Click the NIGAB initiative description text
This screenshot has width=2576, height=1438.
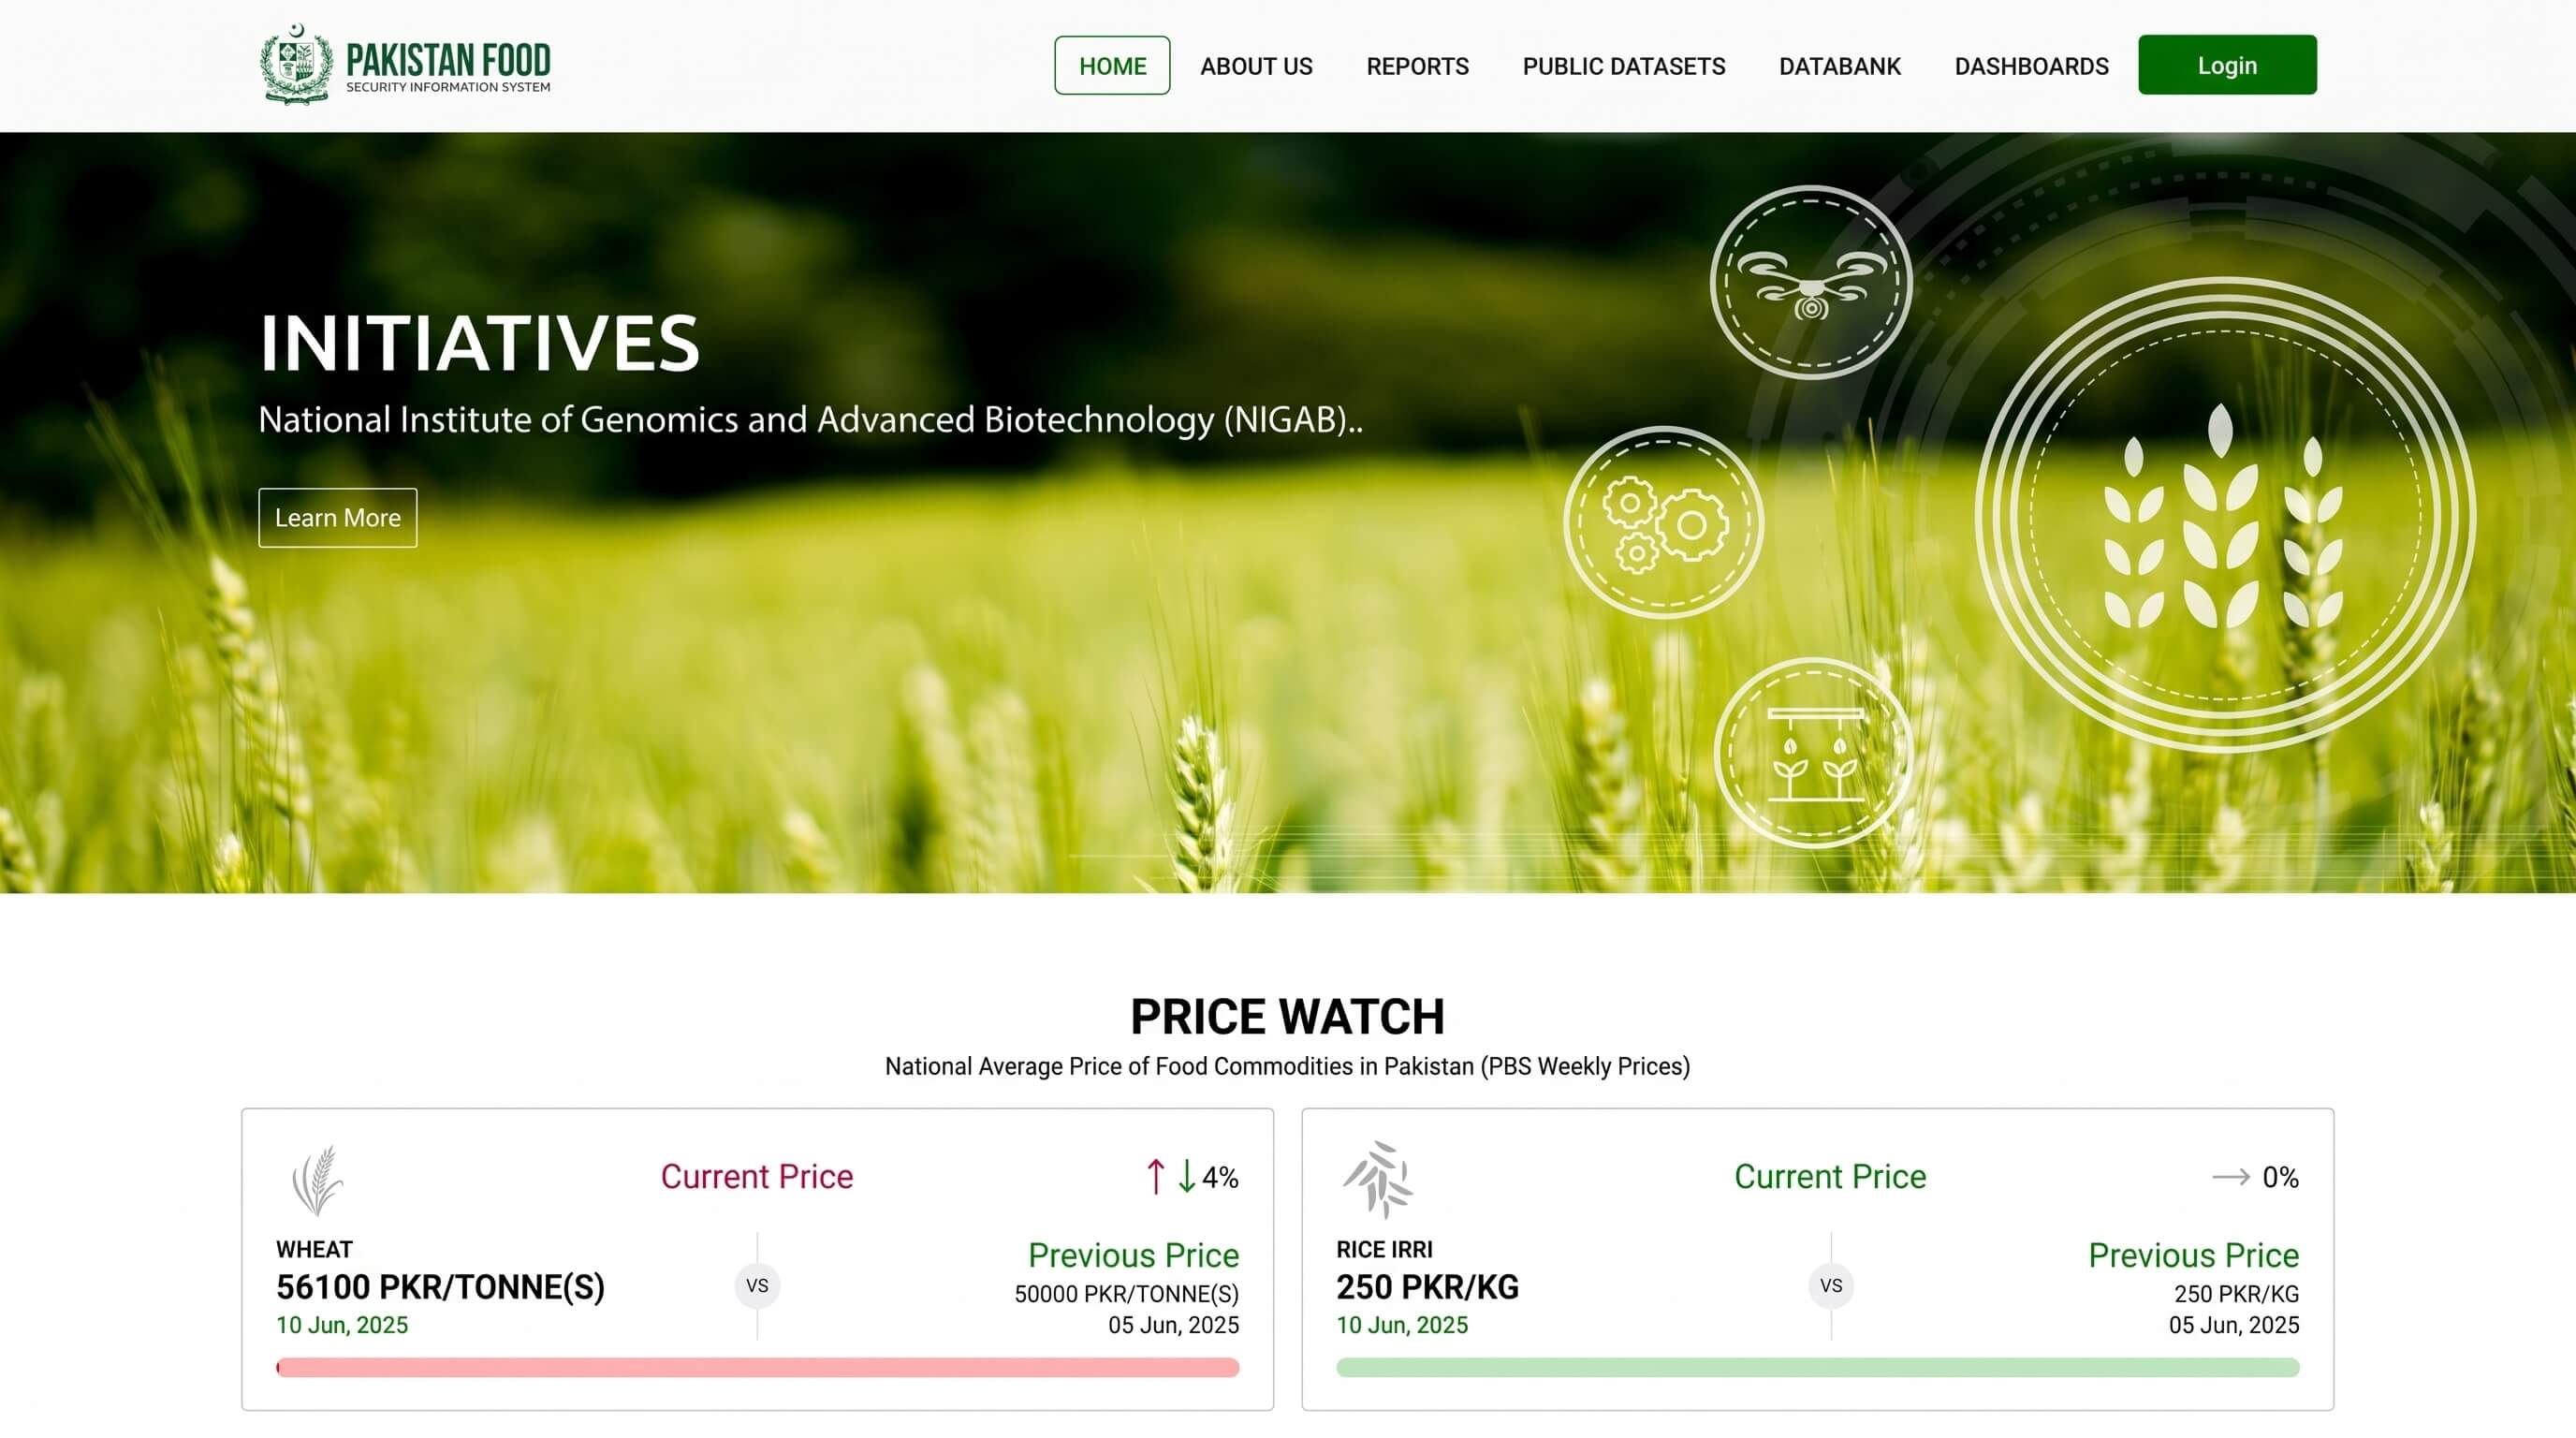click(x=810, y=420)
